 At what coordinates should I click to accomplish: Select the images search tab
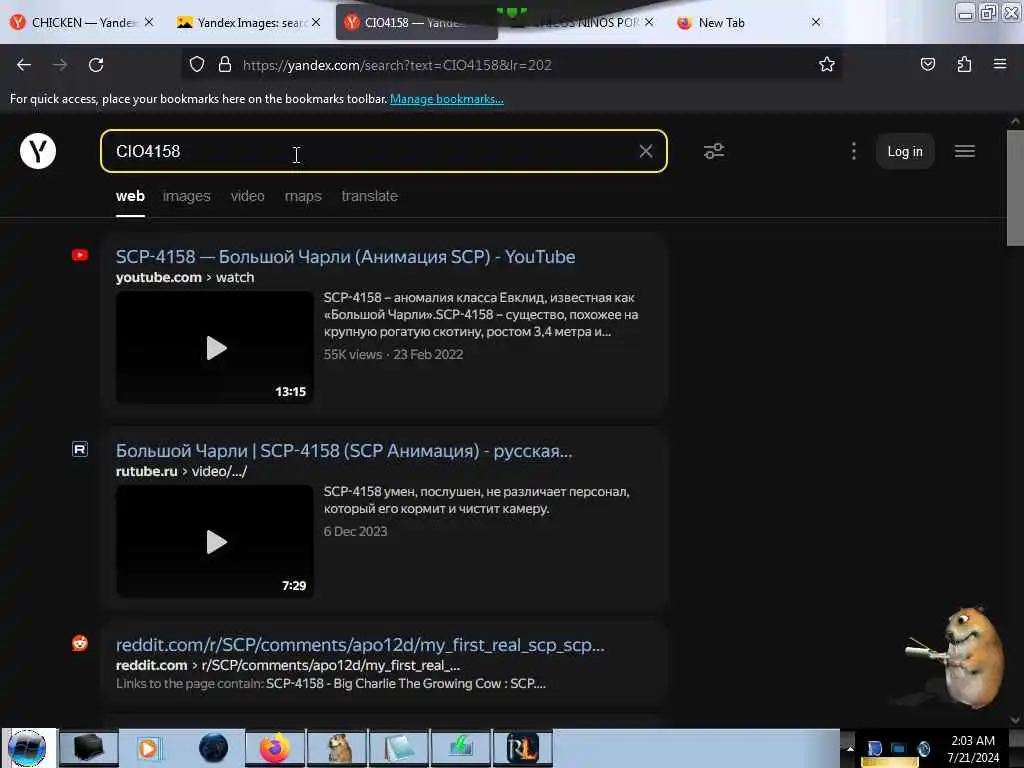click(187, 196)
